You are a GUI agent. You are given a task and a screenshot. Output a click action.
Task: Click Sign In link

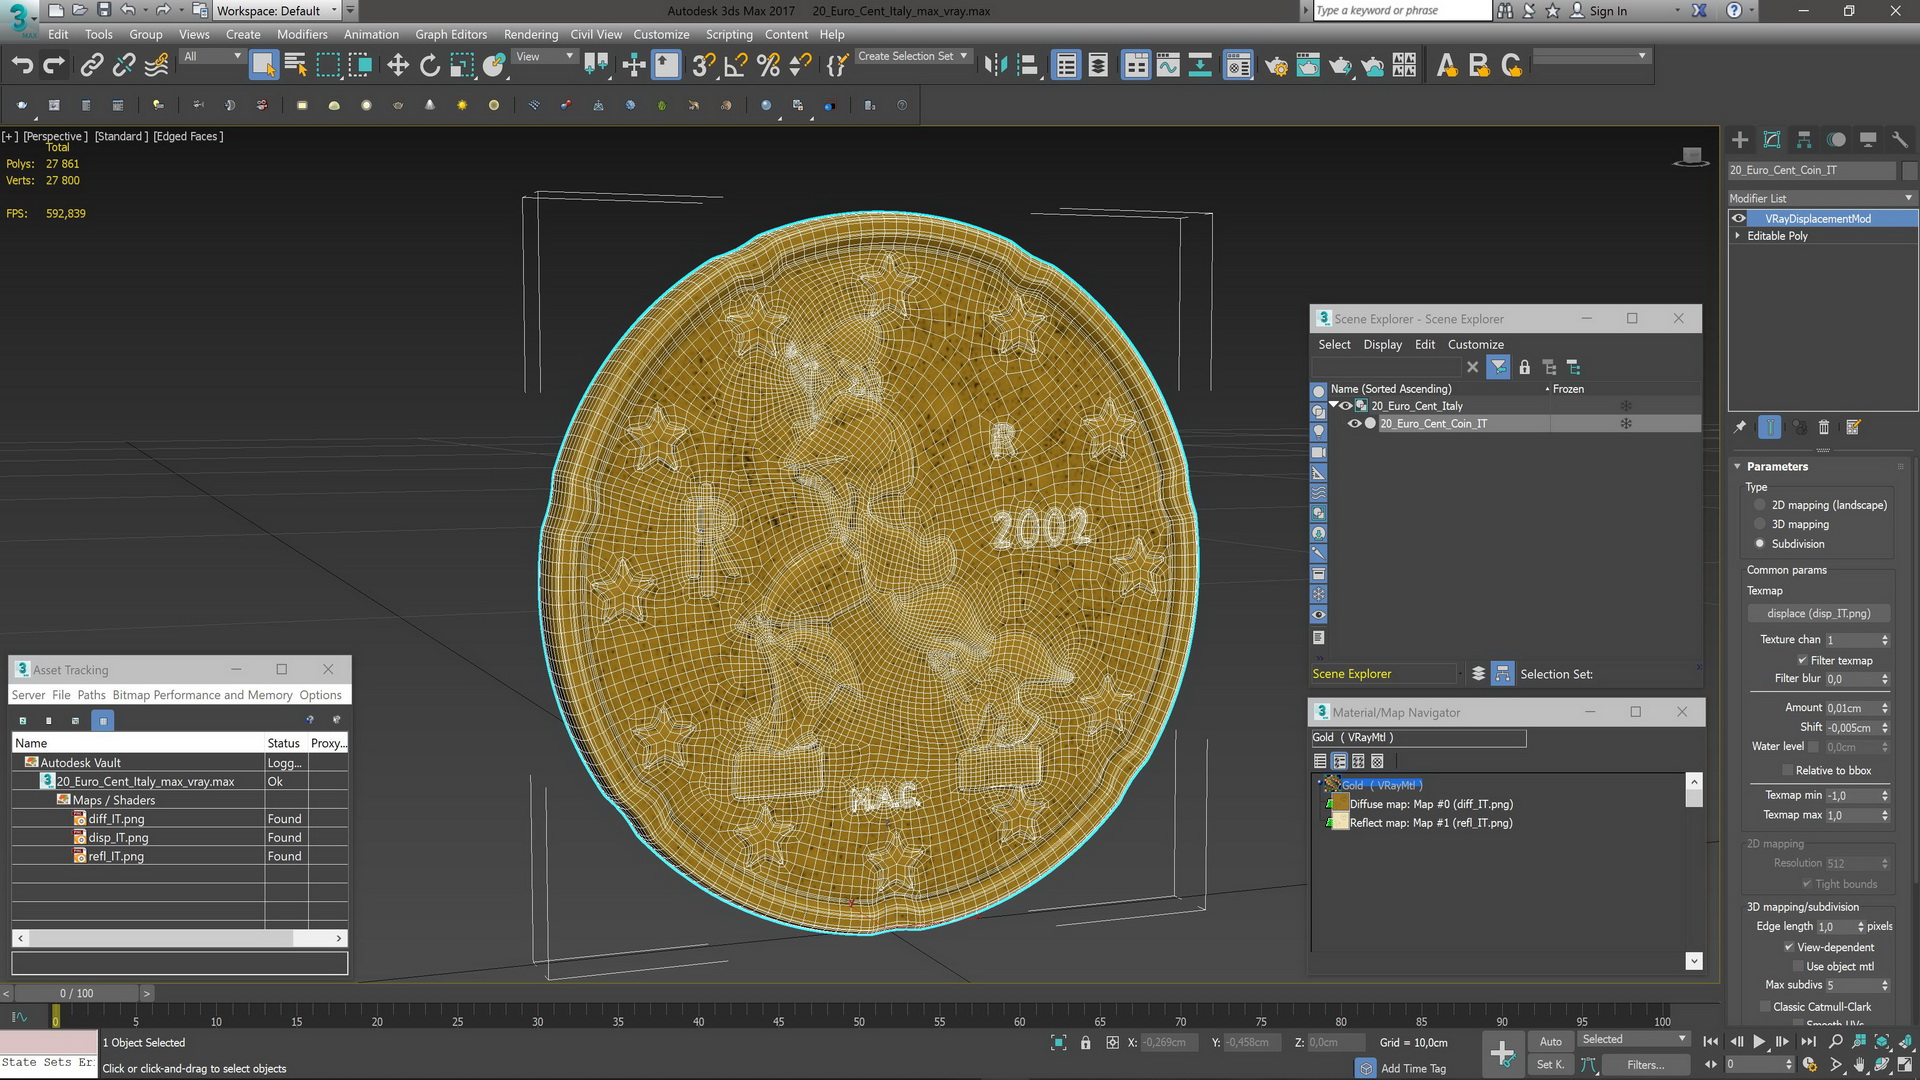pyautogui.click(x=1608, y=11)
